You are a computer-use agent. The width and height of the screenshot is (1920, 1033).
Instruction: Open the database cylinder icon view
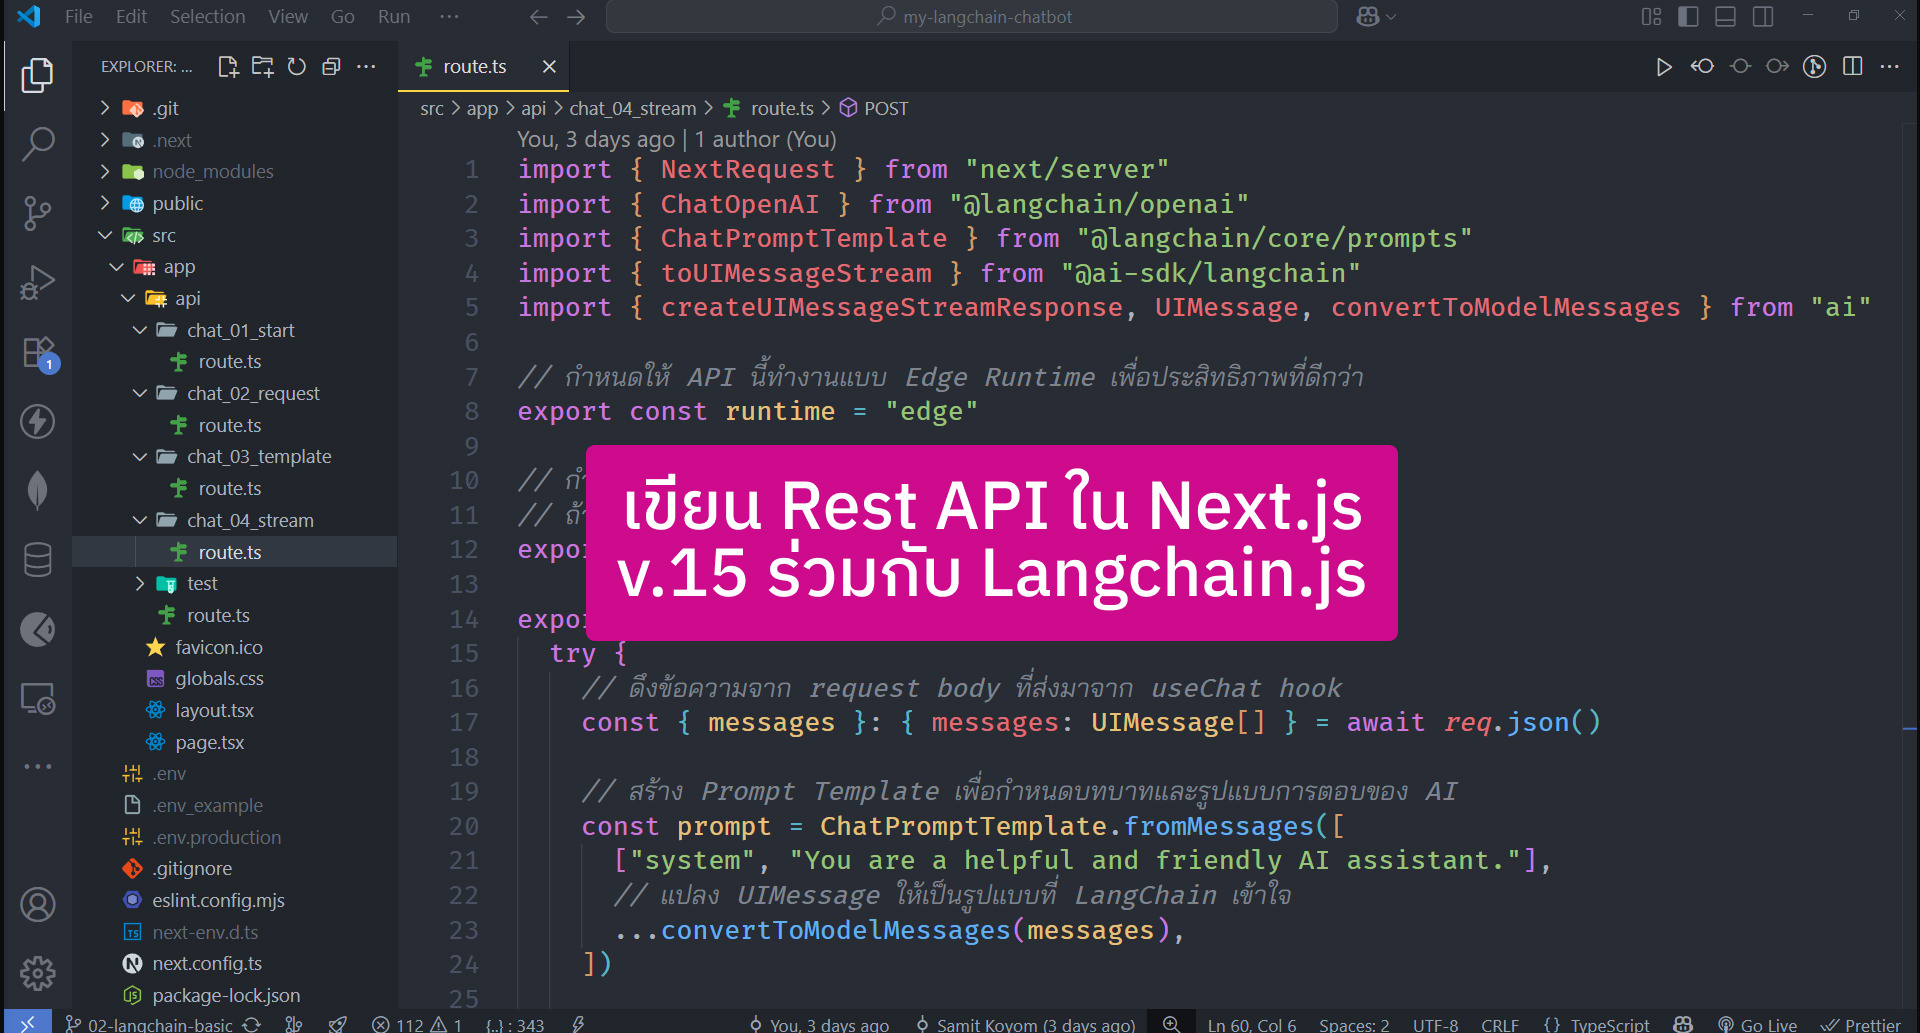click(x=38, y=560)
